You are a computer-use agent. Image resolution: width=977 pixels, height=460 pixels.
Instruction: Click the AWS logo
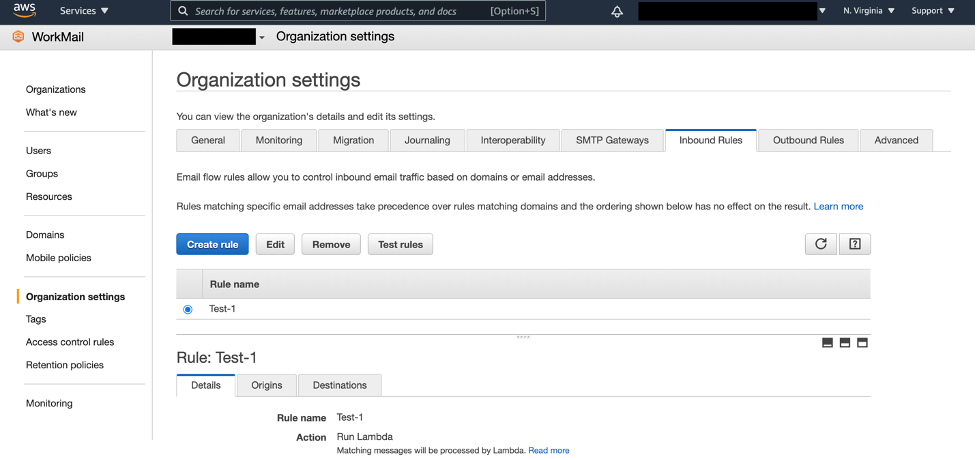[24, 11]
